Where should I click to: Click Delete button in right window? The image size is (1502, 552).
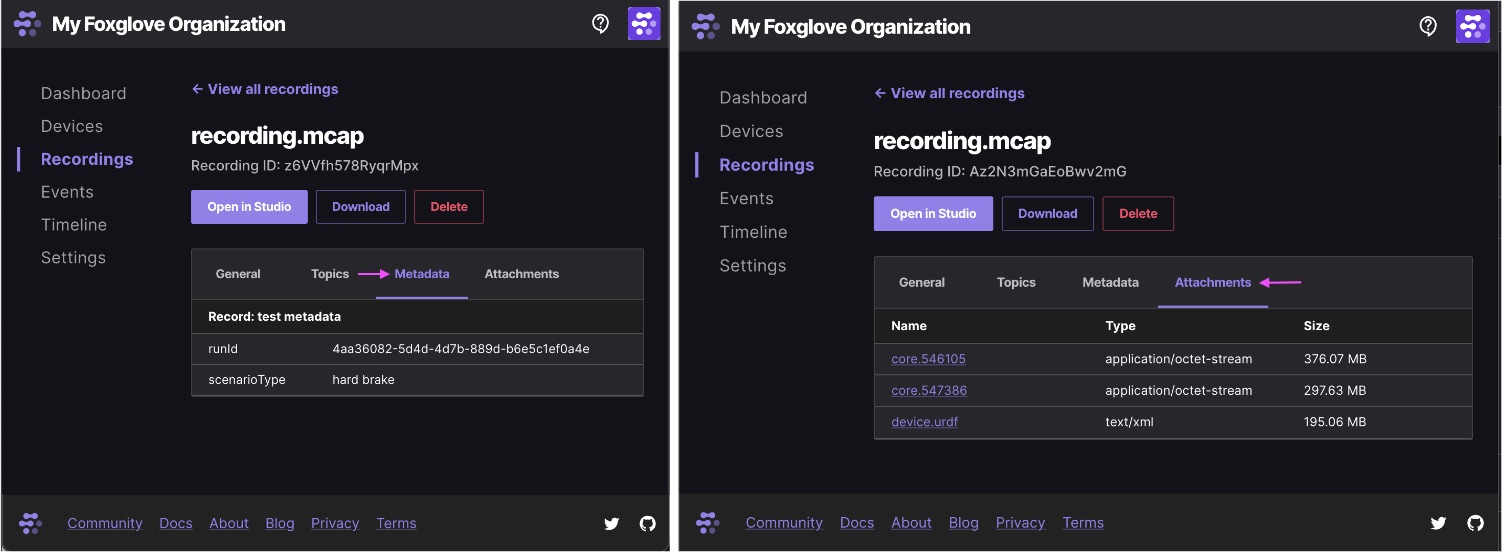click(1138, 214)
